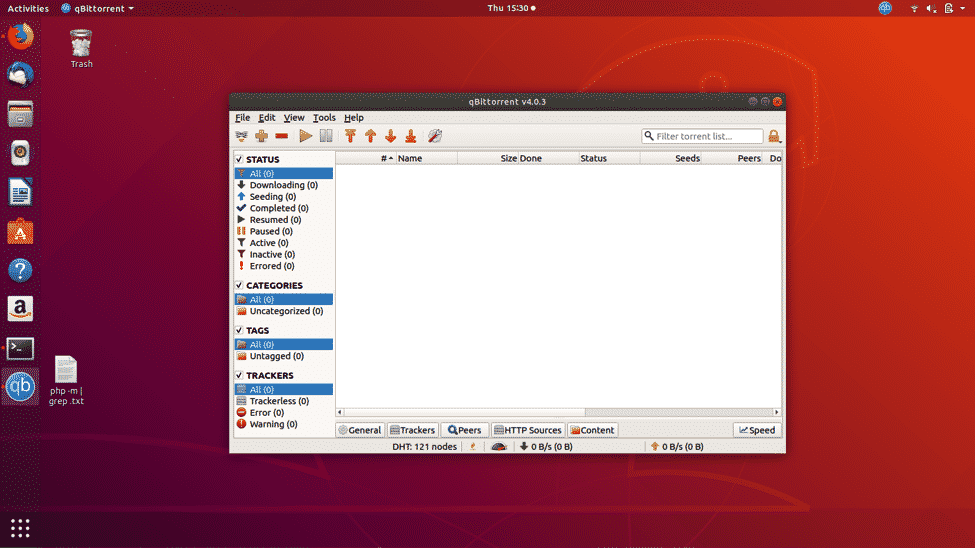The height and width of the screenshot is (548, 975).
Task: Switch to the Trackers tab
Action: click(412, 430)
